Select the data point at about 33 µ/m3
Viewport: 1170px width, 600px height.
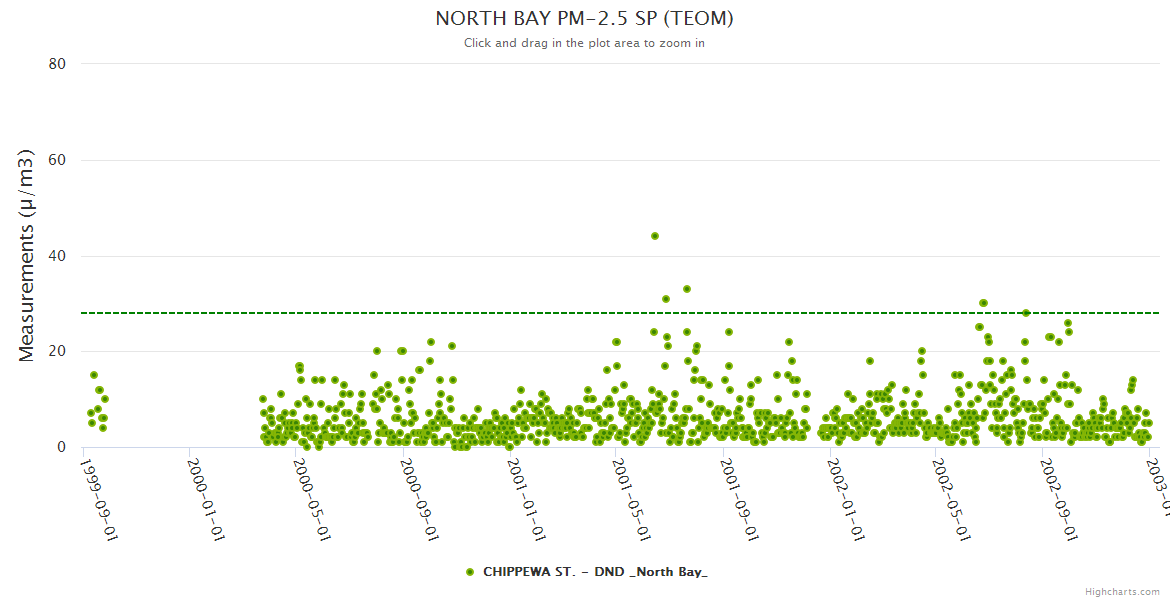click(x=687, y=289)
